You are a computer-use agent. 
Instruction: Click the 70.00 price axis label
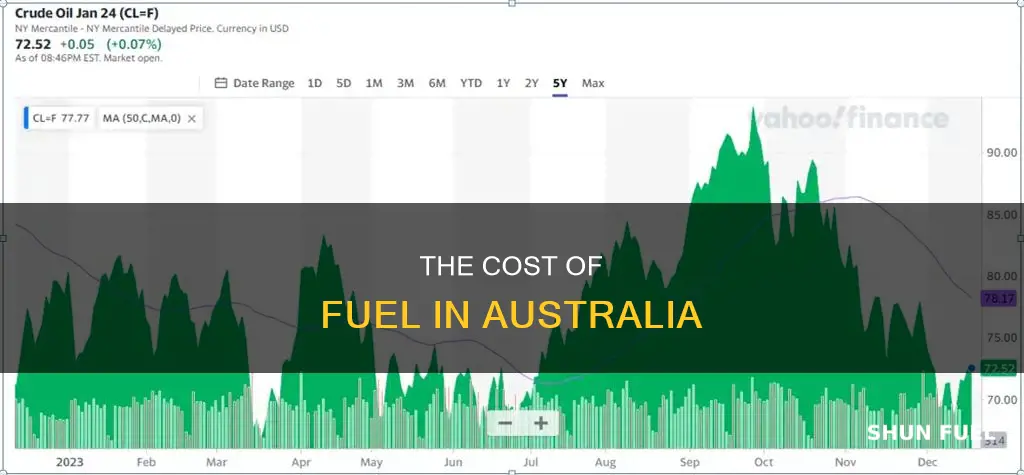pyautogui.click(x=1000, y=399)
